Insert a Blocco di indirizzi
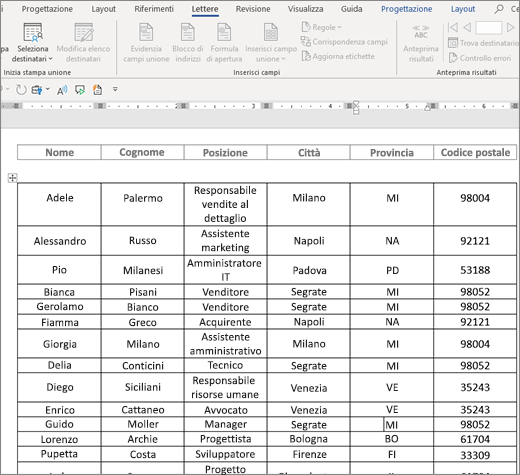Image resolution: width=520 pixels, height=475 pixels. pos(188,43)
